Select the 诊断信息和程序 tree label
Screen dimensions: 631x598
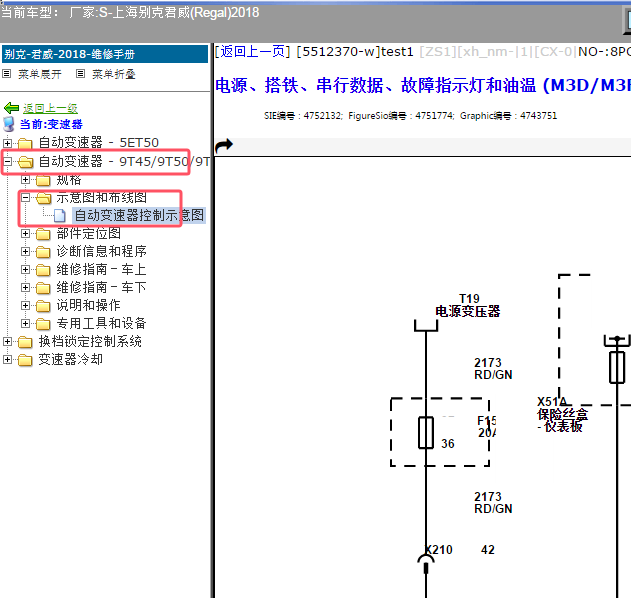[101, 252]
